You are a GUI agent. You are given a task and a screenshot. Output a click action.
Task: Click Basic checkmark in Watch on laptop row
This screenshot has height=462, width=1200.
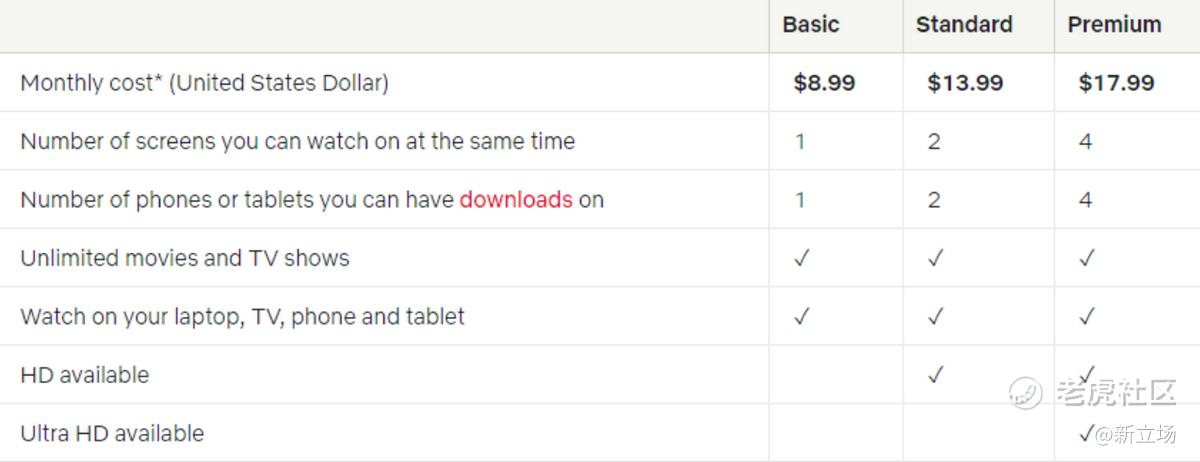(801, 316)
